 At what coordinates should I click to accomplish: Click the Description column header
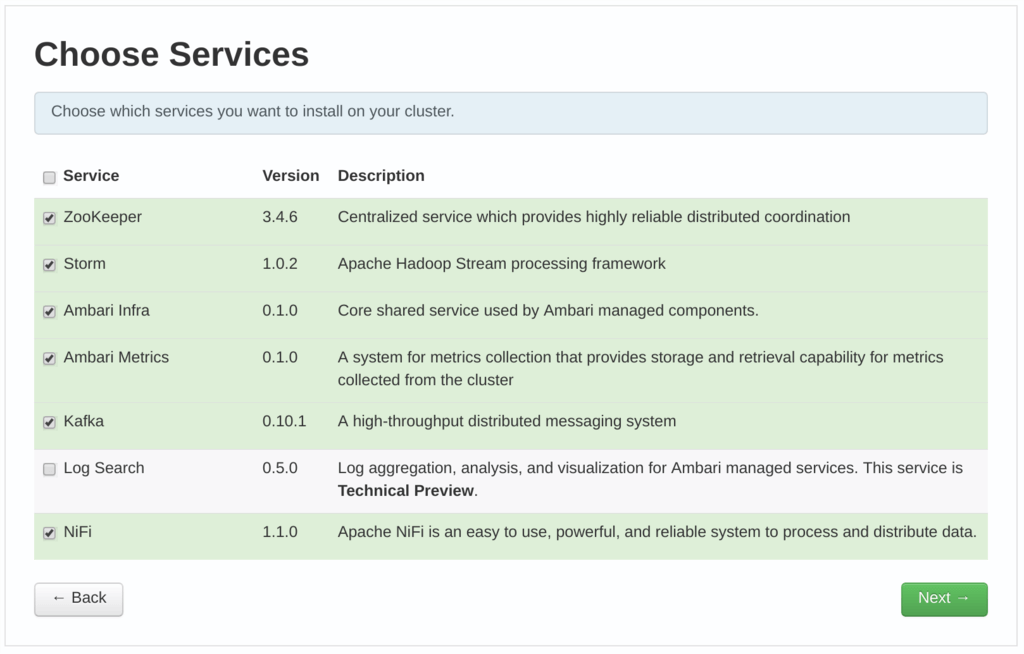[x=381, y=176]
